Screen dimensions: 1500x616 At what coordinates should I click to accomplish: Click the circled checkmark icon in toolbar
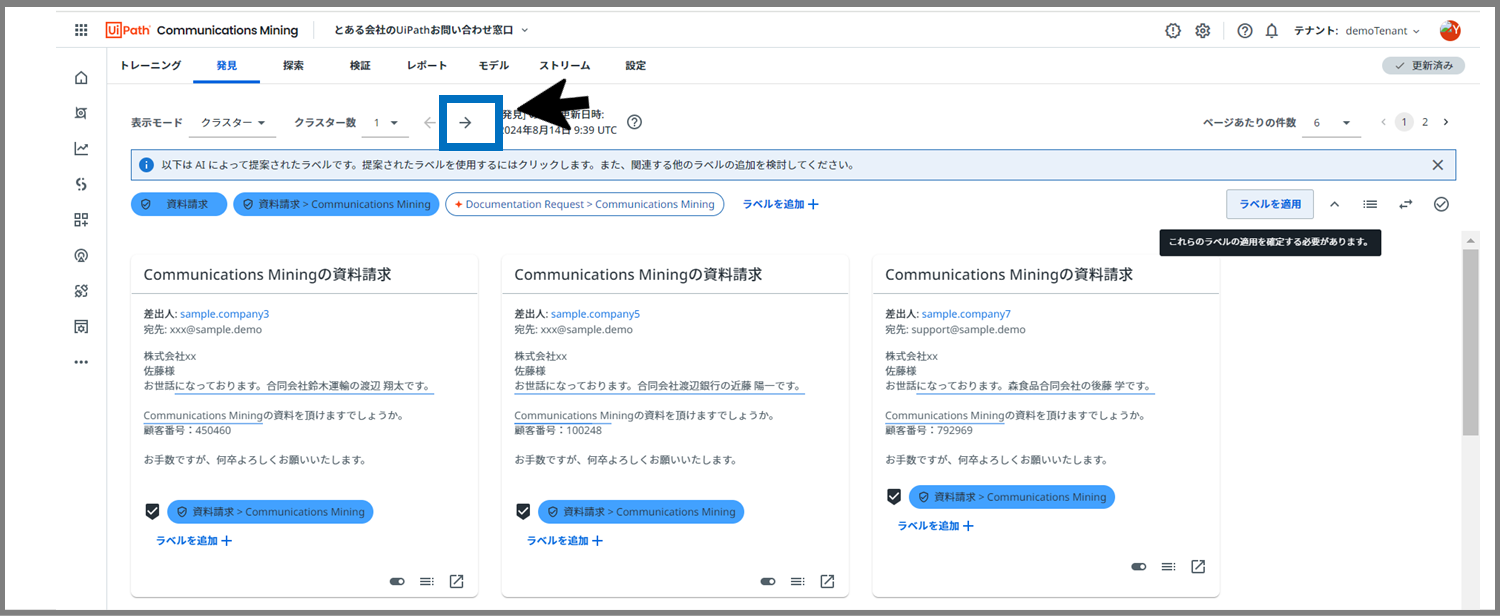(x=1441, y=204)
